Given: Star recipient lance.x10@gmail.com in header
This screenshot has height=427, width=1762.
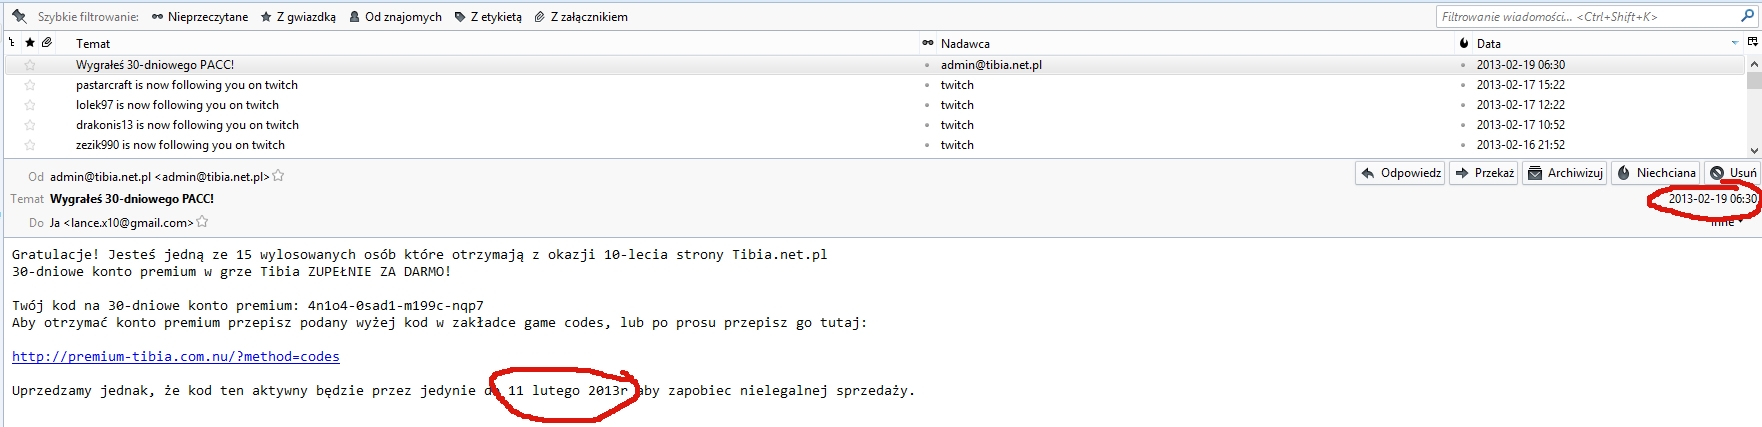Looking at the screenshot, I should [202, 222].
